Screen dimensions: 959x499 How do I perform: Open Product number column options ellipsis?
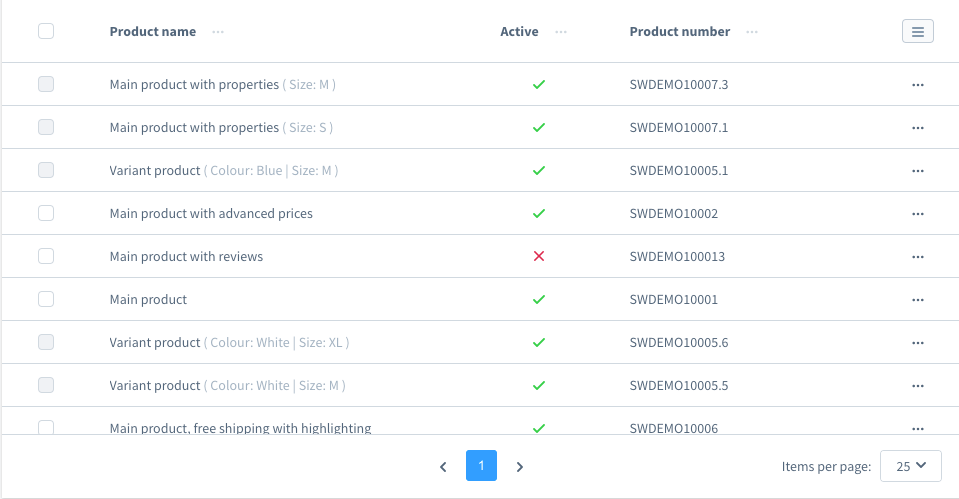[x=752, y=32]
